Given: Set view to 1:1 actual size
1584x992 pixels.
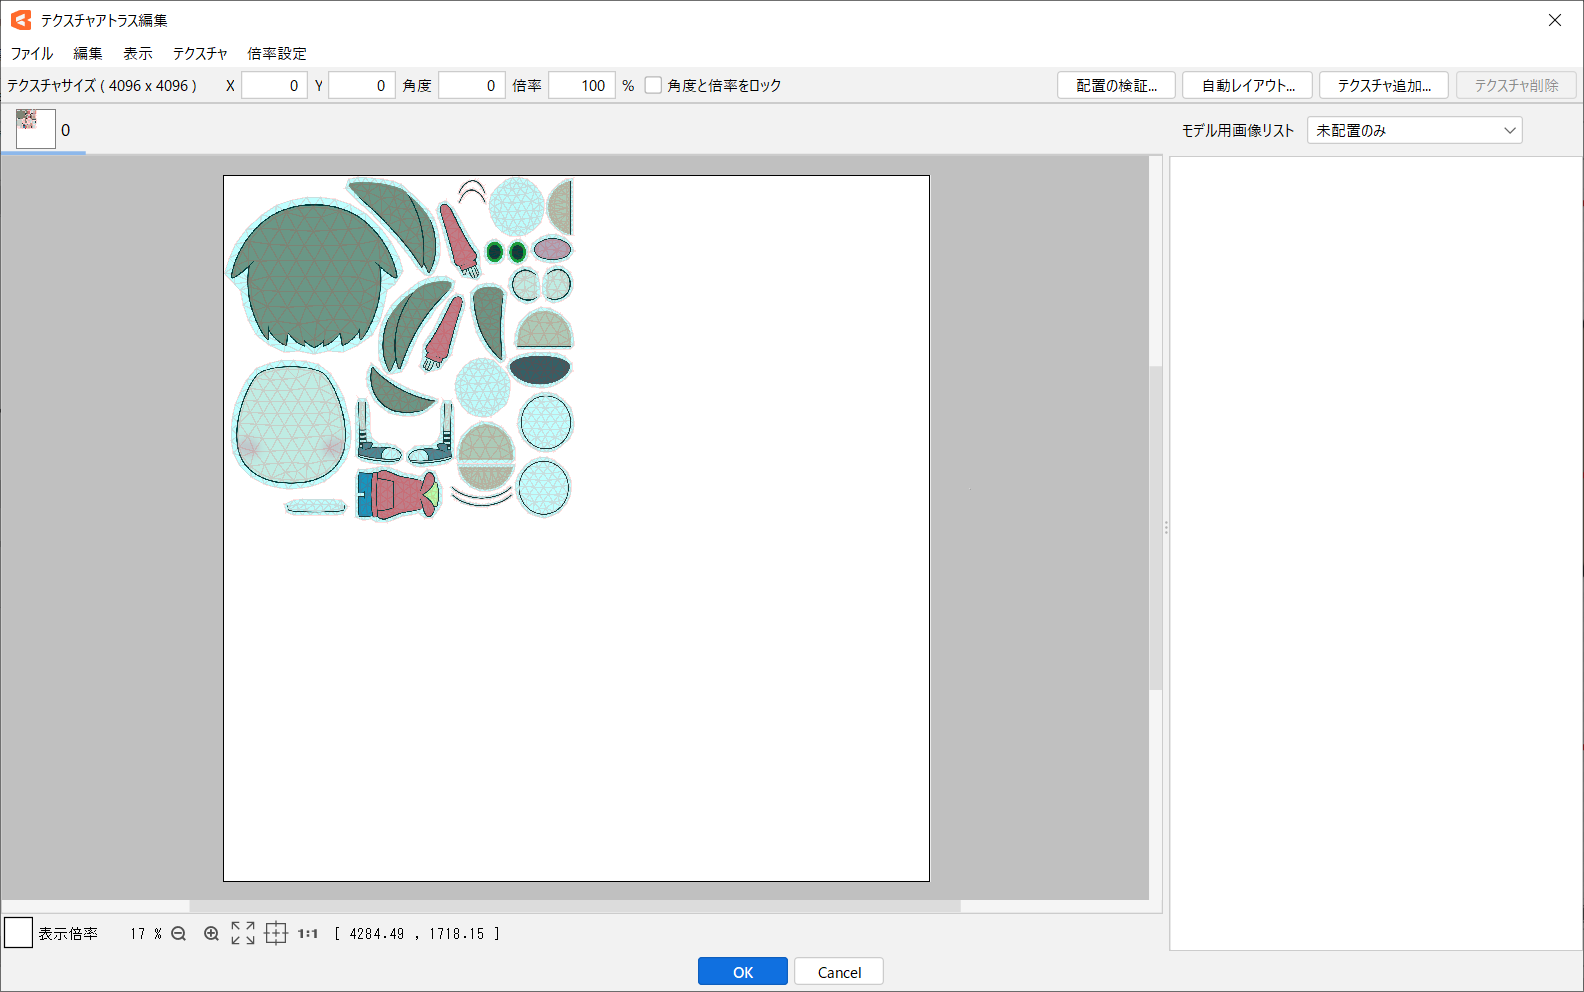Looking at the screenshot, I should (x=308, y=934).
